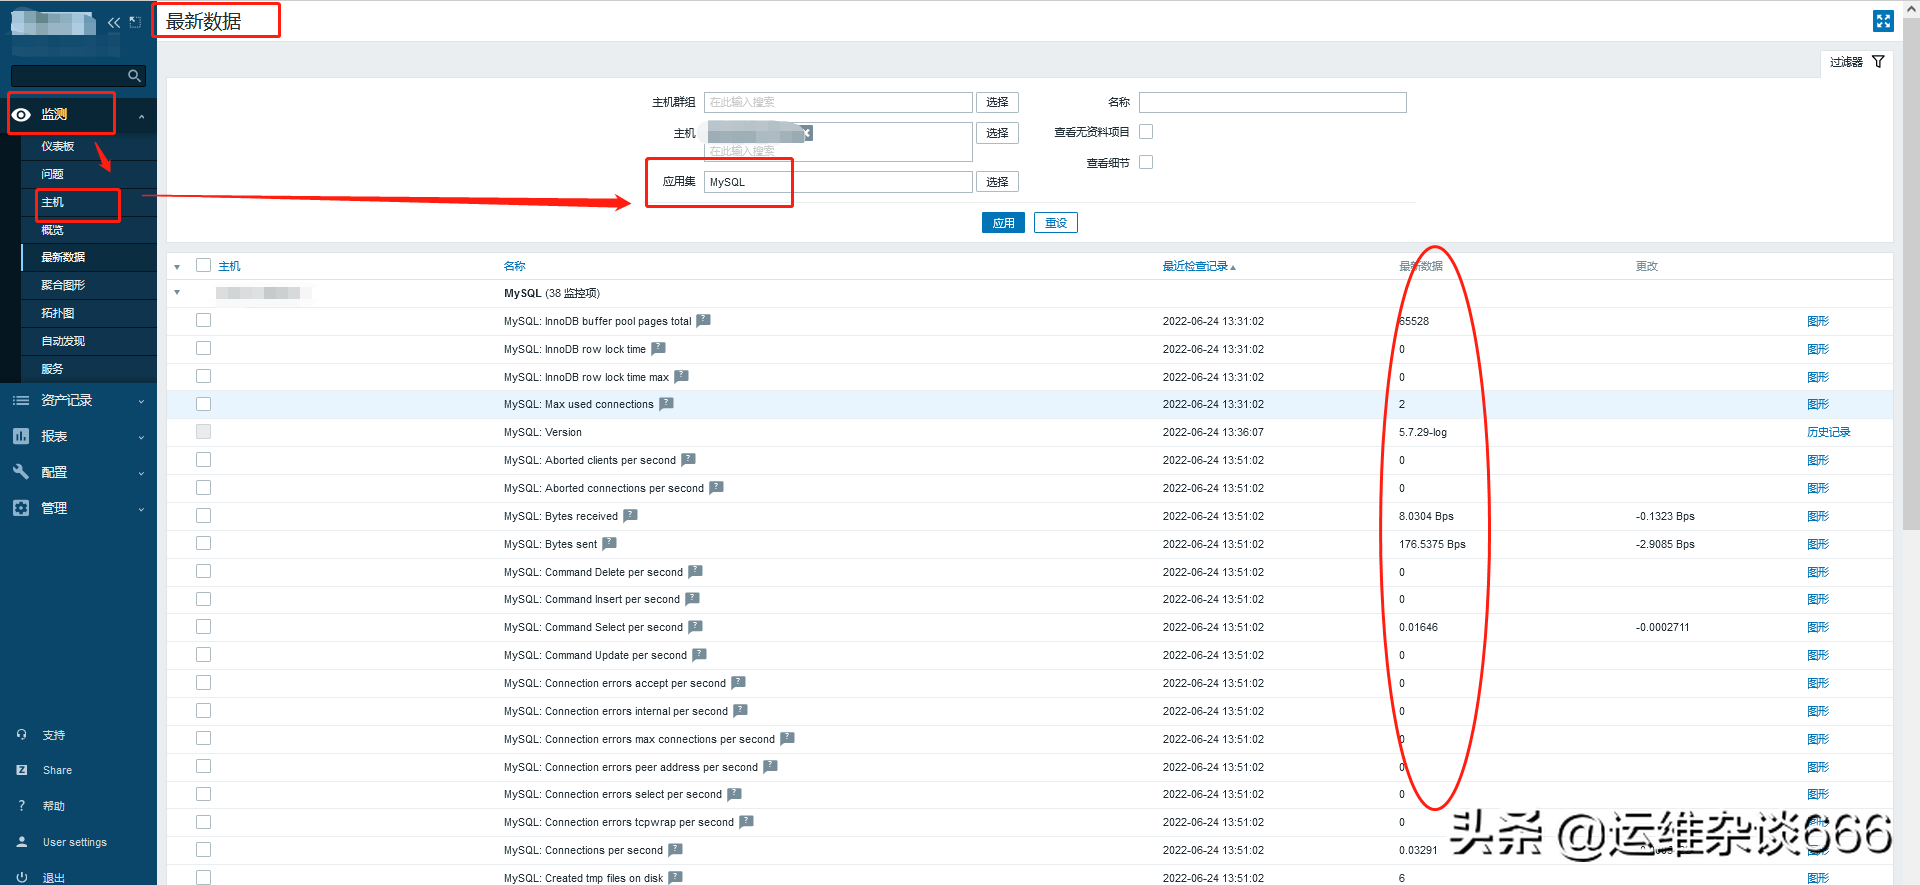Collapse the sidebar with double chevron icon

pos(114,22)
